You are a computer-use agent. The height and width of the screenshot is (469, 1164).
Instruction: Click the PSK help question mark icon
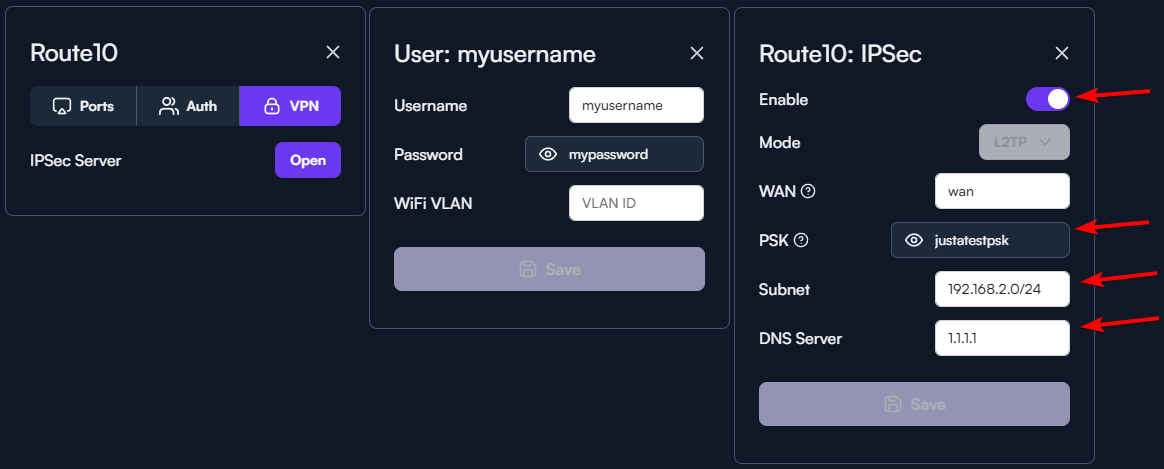[801, 240]
